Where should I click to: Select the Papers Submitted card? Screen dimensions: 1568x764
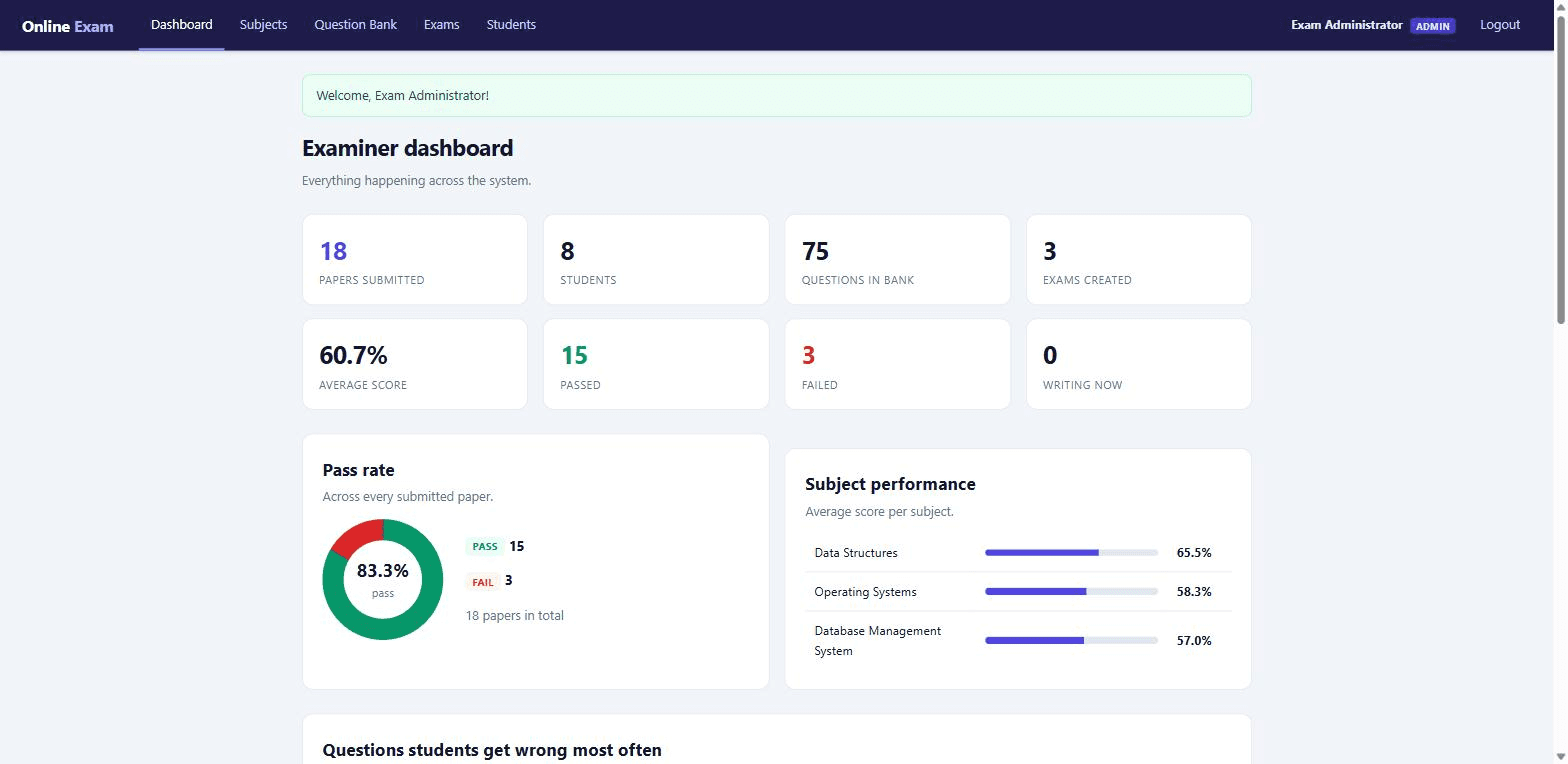click(414, 260)
